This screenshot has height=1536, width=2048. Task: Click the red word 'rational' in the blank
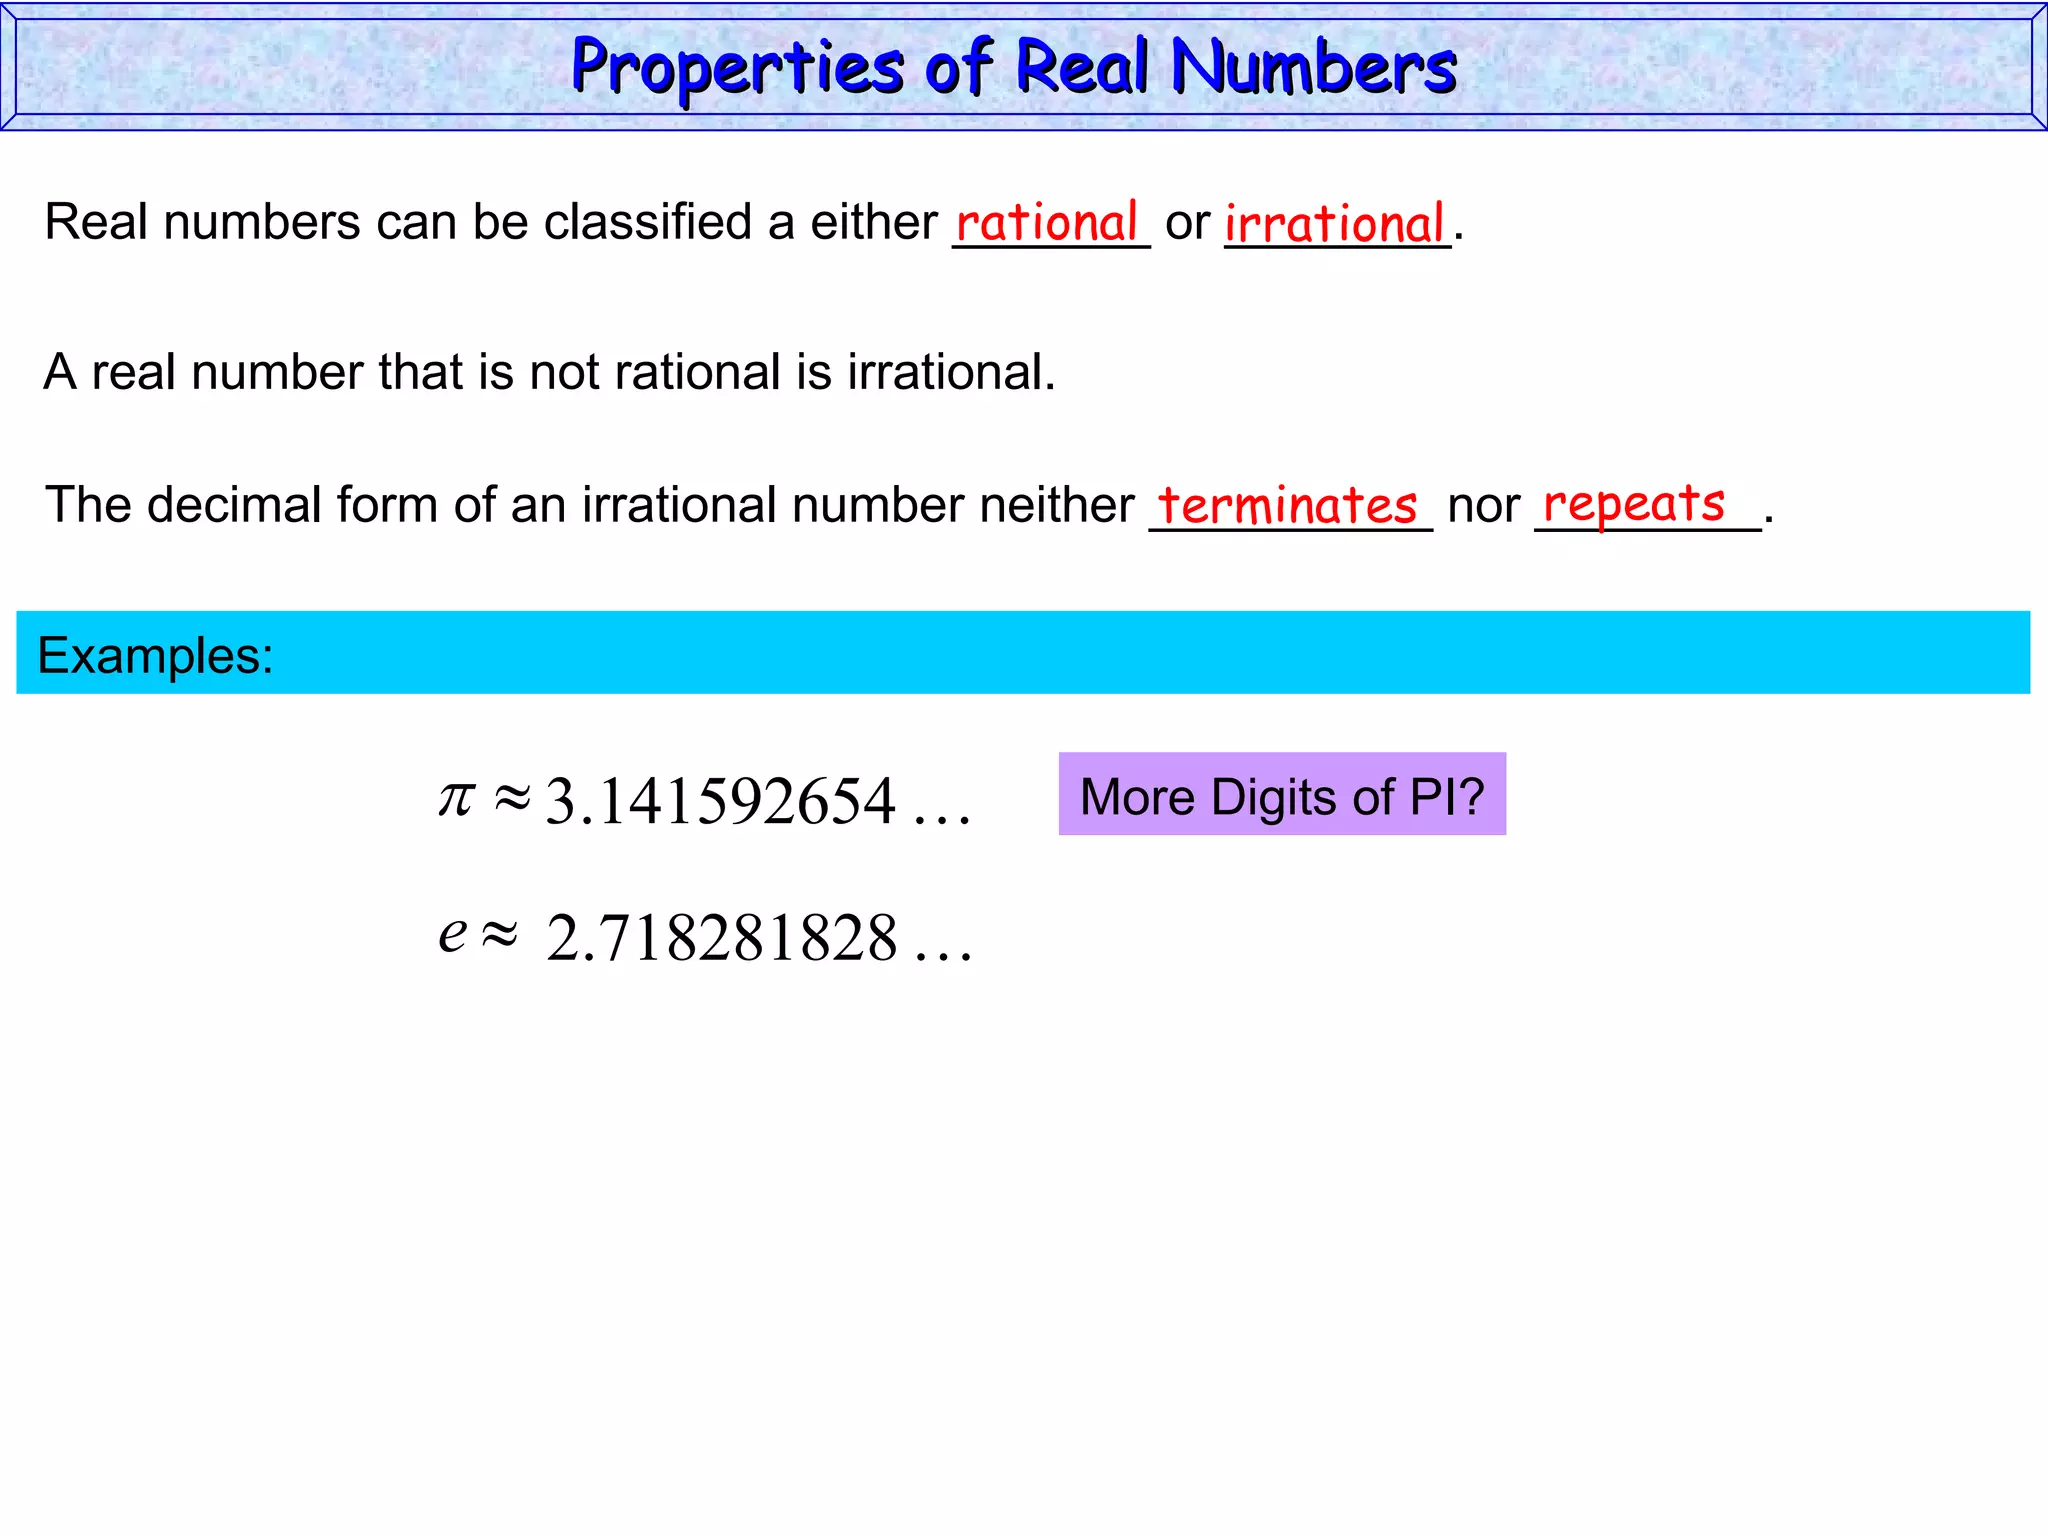click(1047, 221)
